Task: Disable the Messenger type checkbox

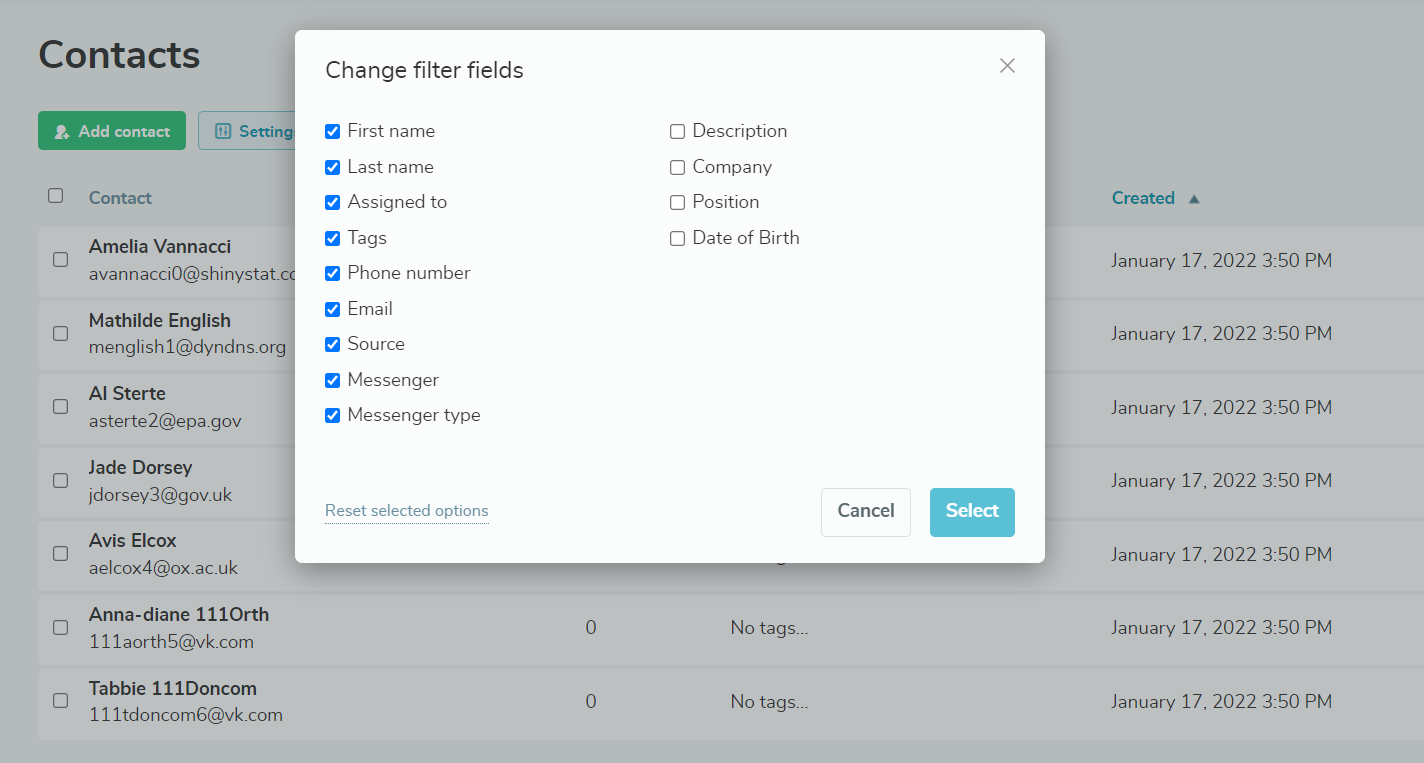Action: 333,415
